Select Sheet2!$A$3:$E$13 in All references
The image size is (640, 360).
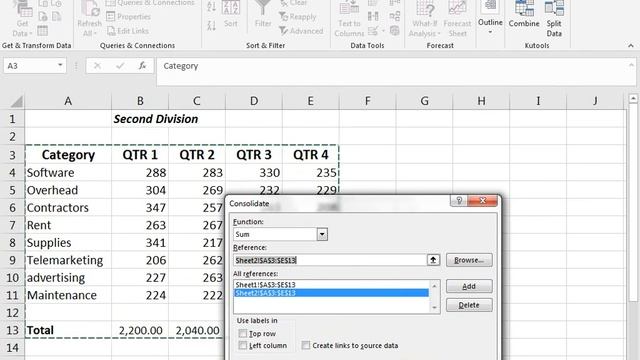[331, 293]
